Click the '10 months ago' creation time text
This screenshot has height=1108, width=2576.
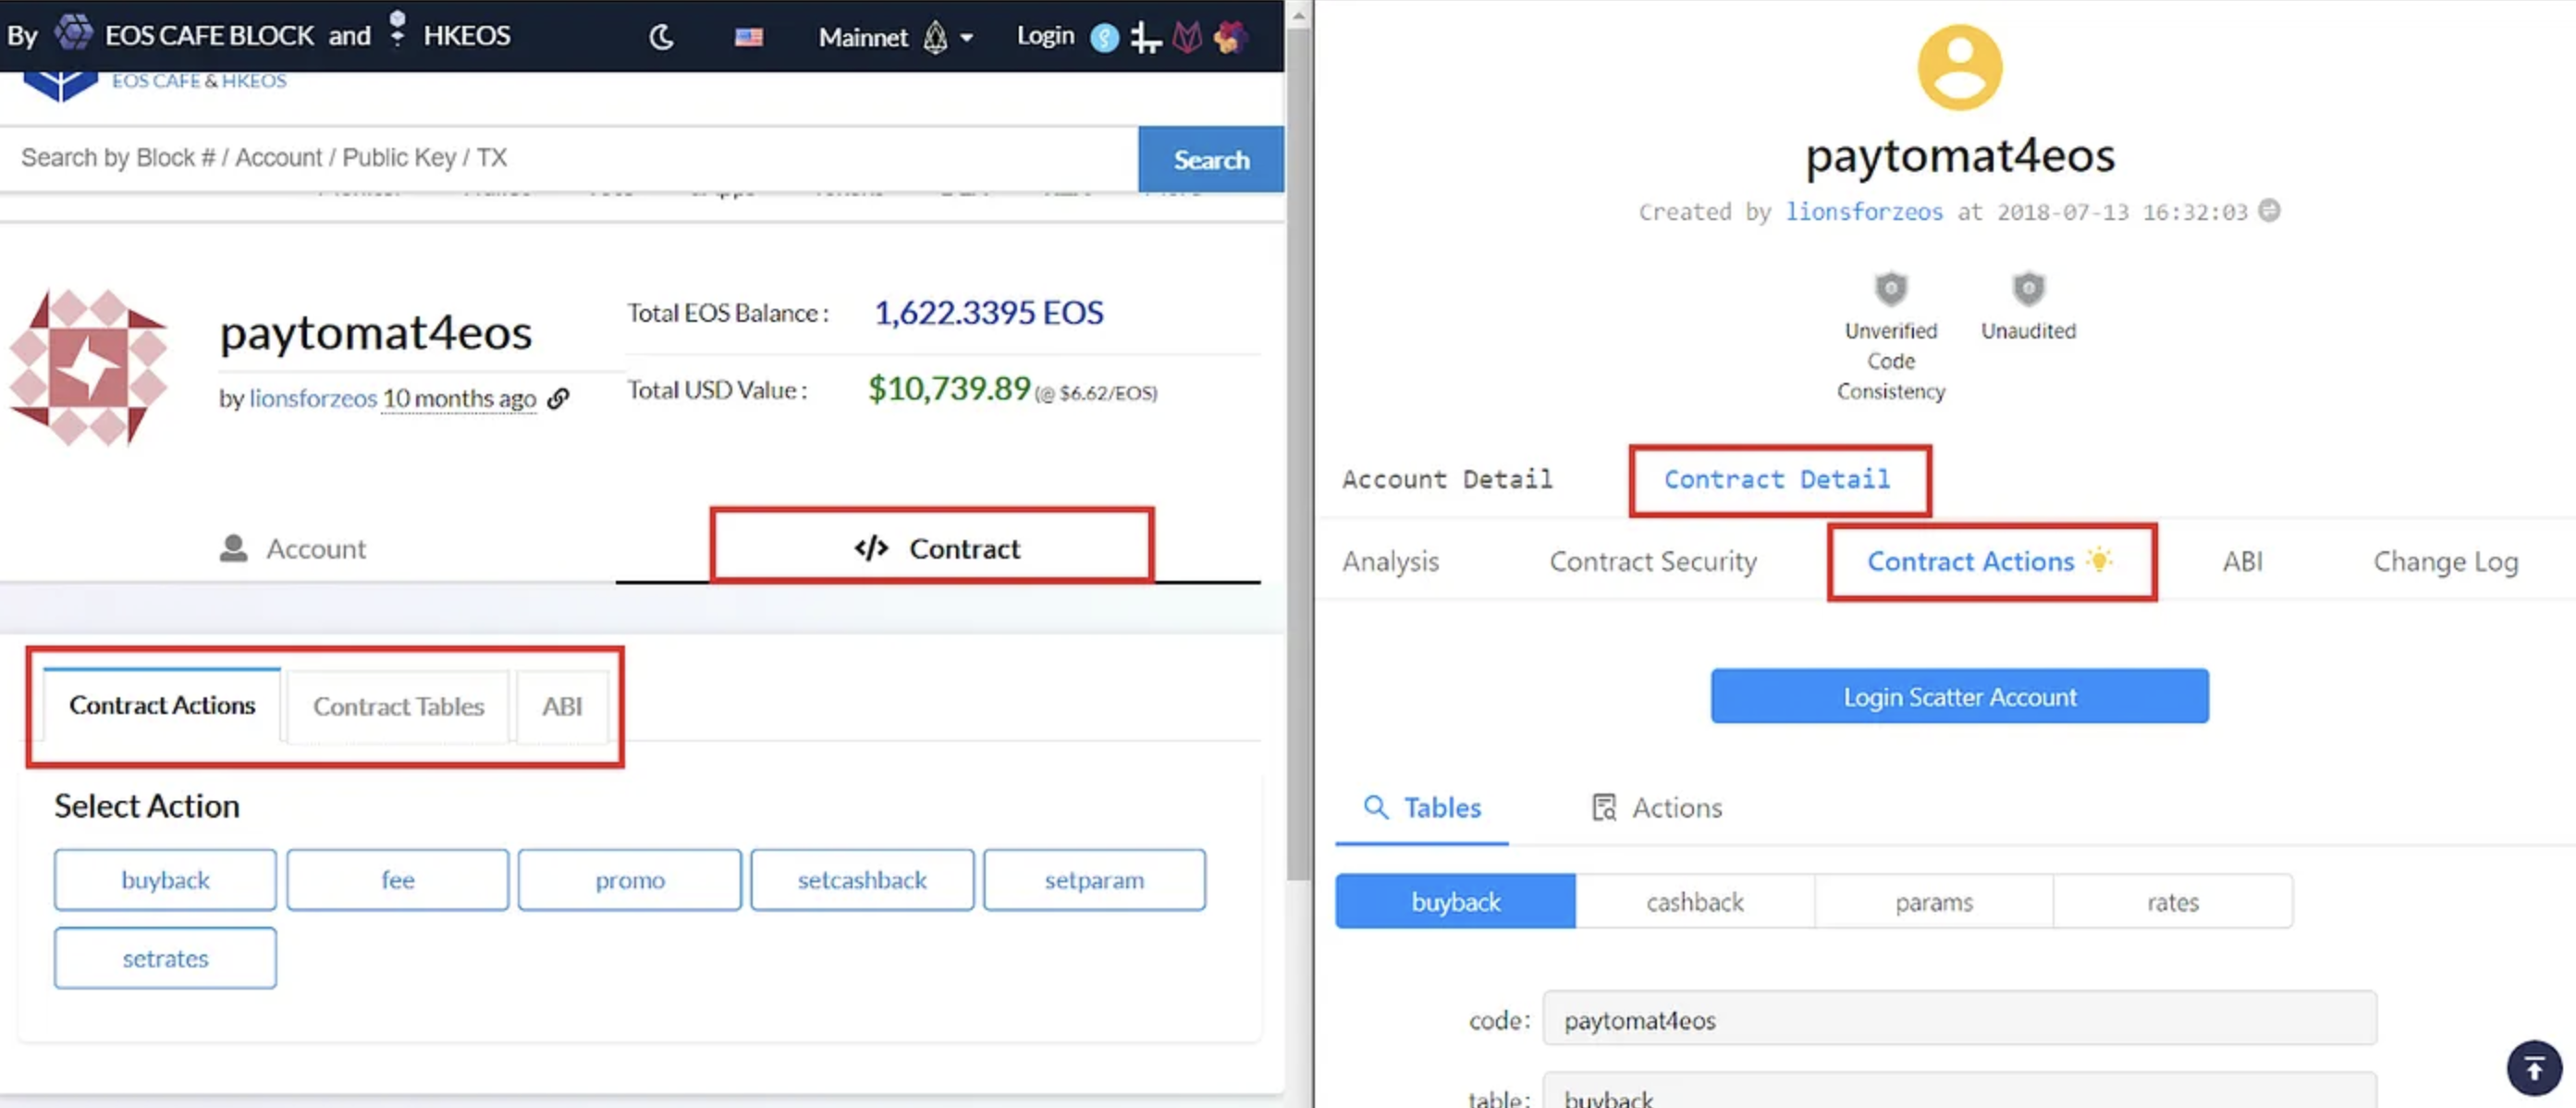click(459, 398)
